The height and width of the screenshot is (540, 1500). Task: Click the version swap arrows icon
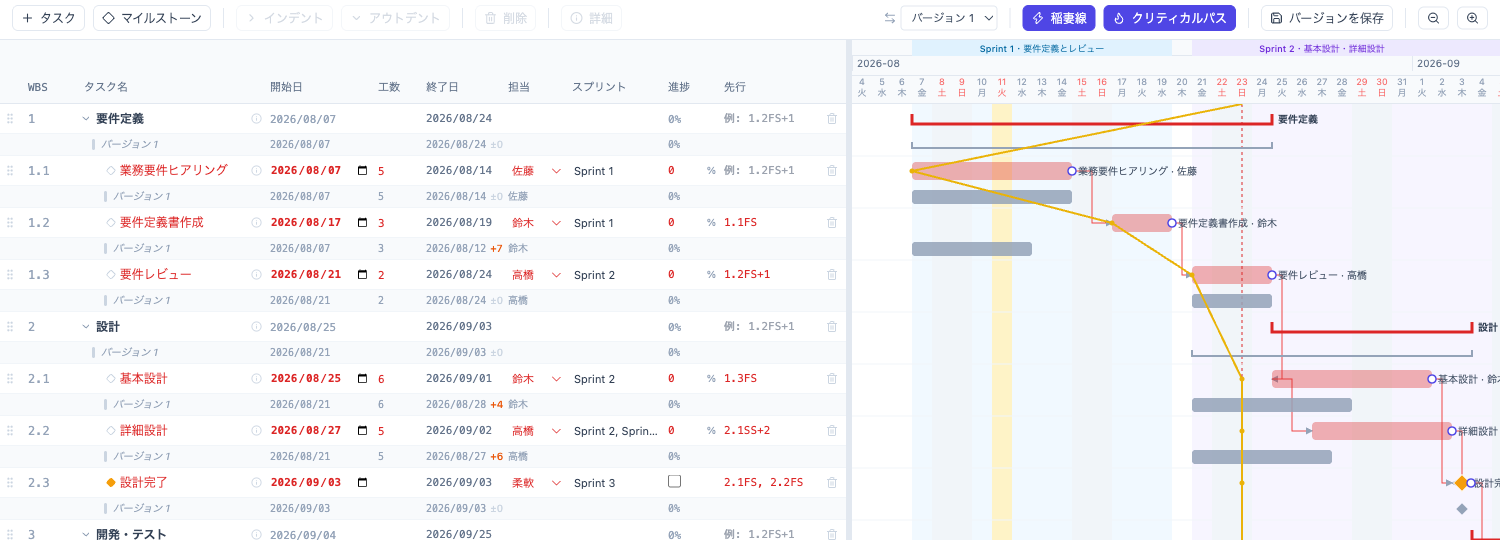(890, 18)
